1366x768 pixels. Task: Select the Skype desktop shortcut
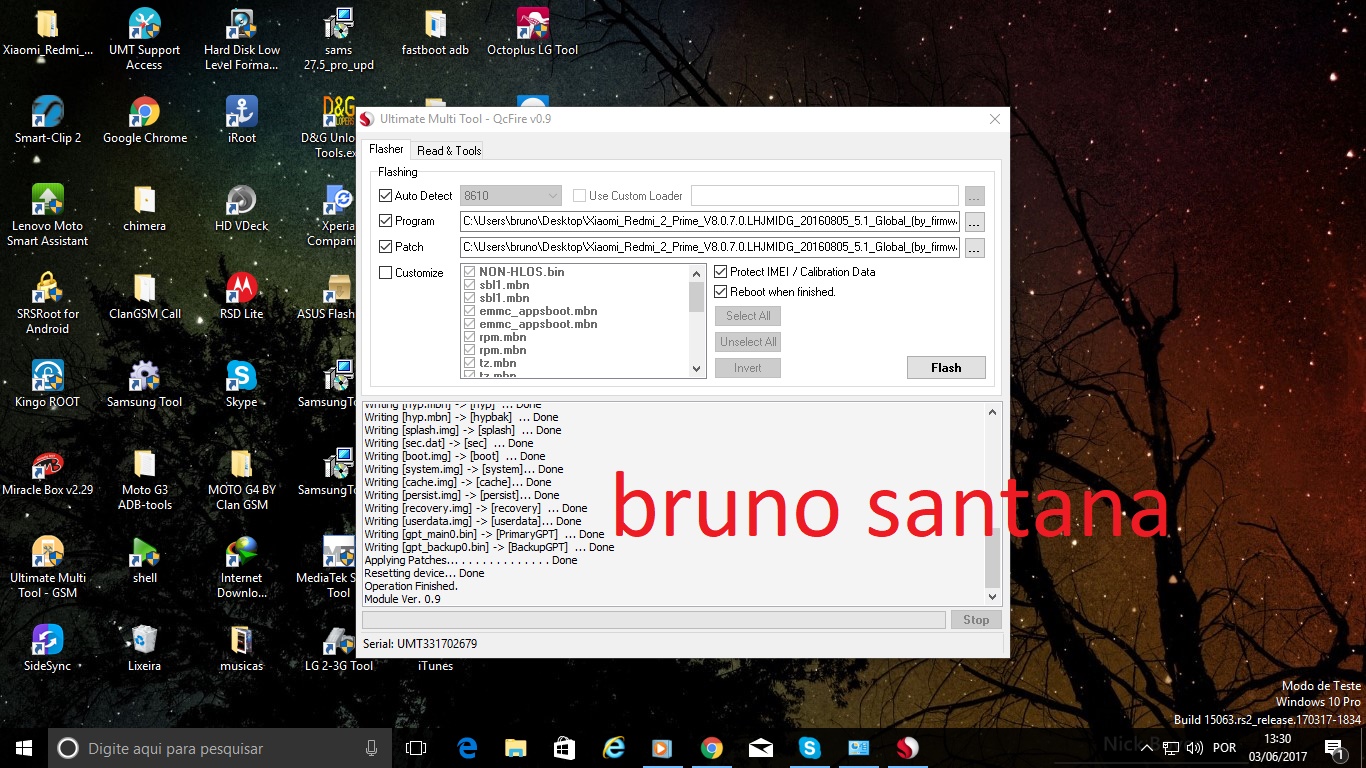[241, 384]
